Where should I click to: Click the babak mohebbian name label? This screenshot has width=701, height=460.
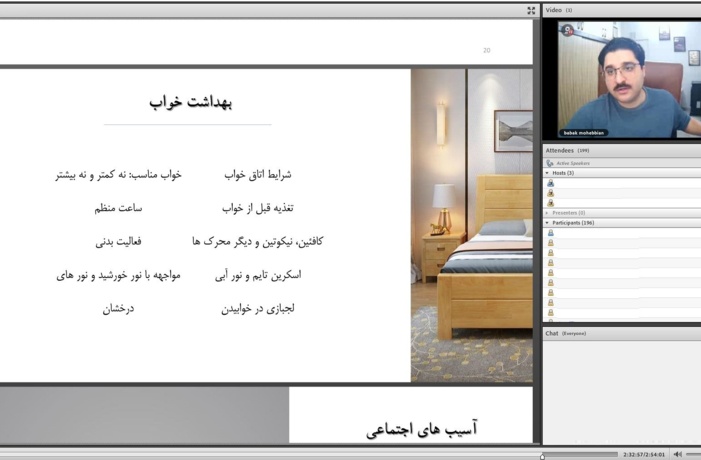[583, 133]
